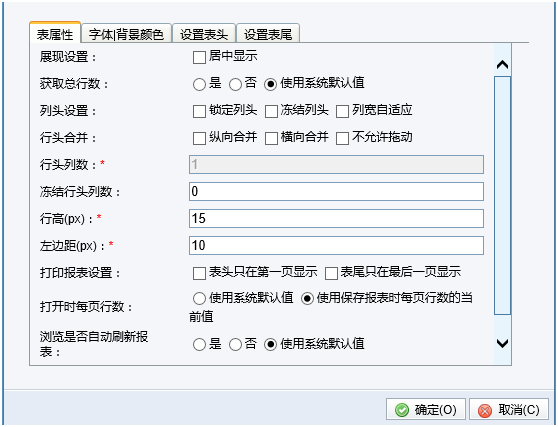Viewport: 558px width, 427px height.
Task: Click the green checkmark icon on 确定
Action: 402,410
